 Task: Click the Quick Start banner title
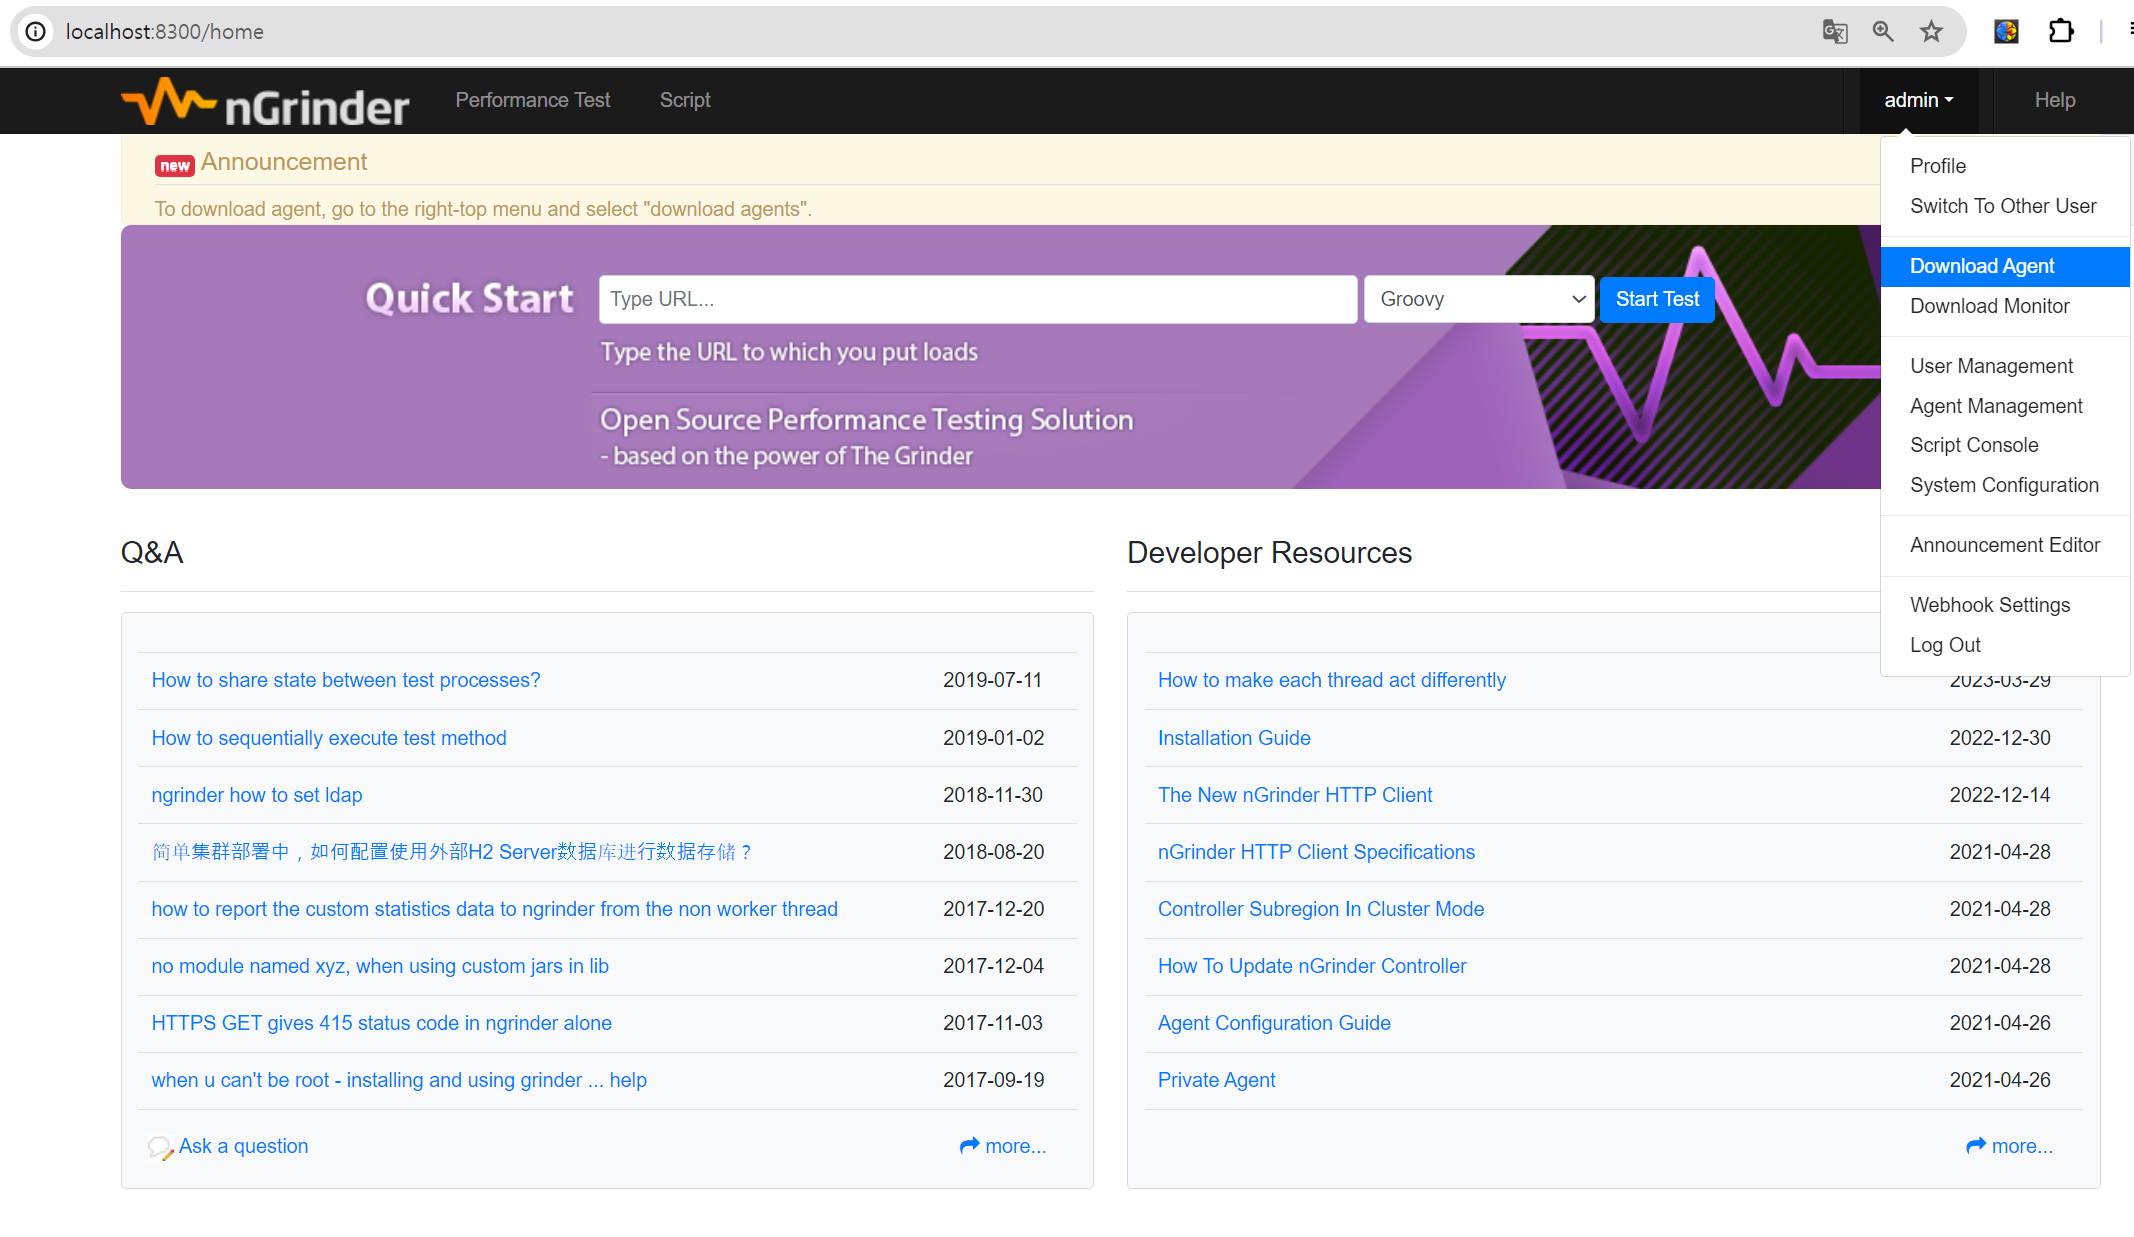[x=470, y=299]
